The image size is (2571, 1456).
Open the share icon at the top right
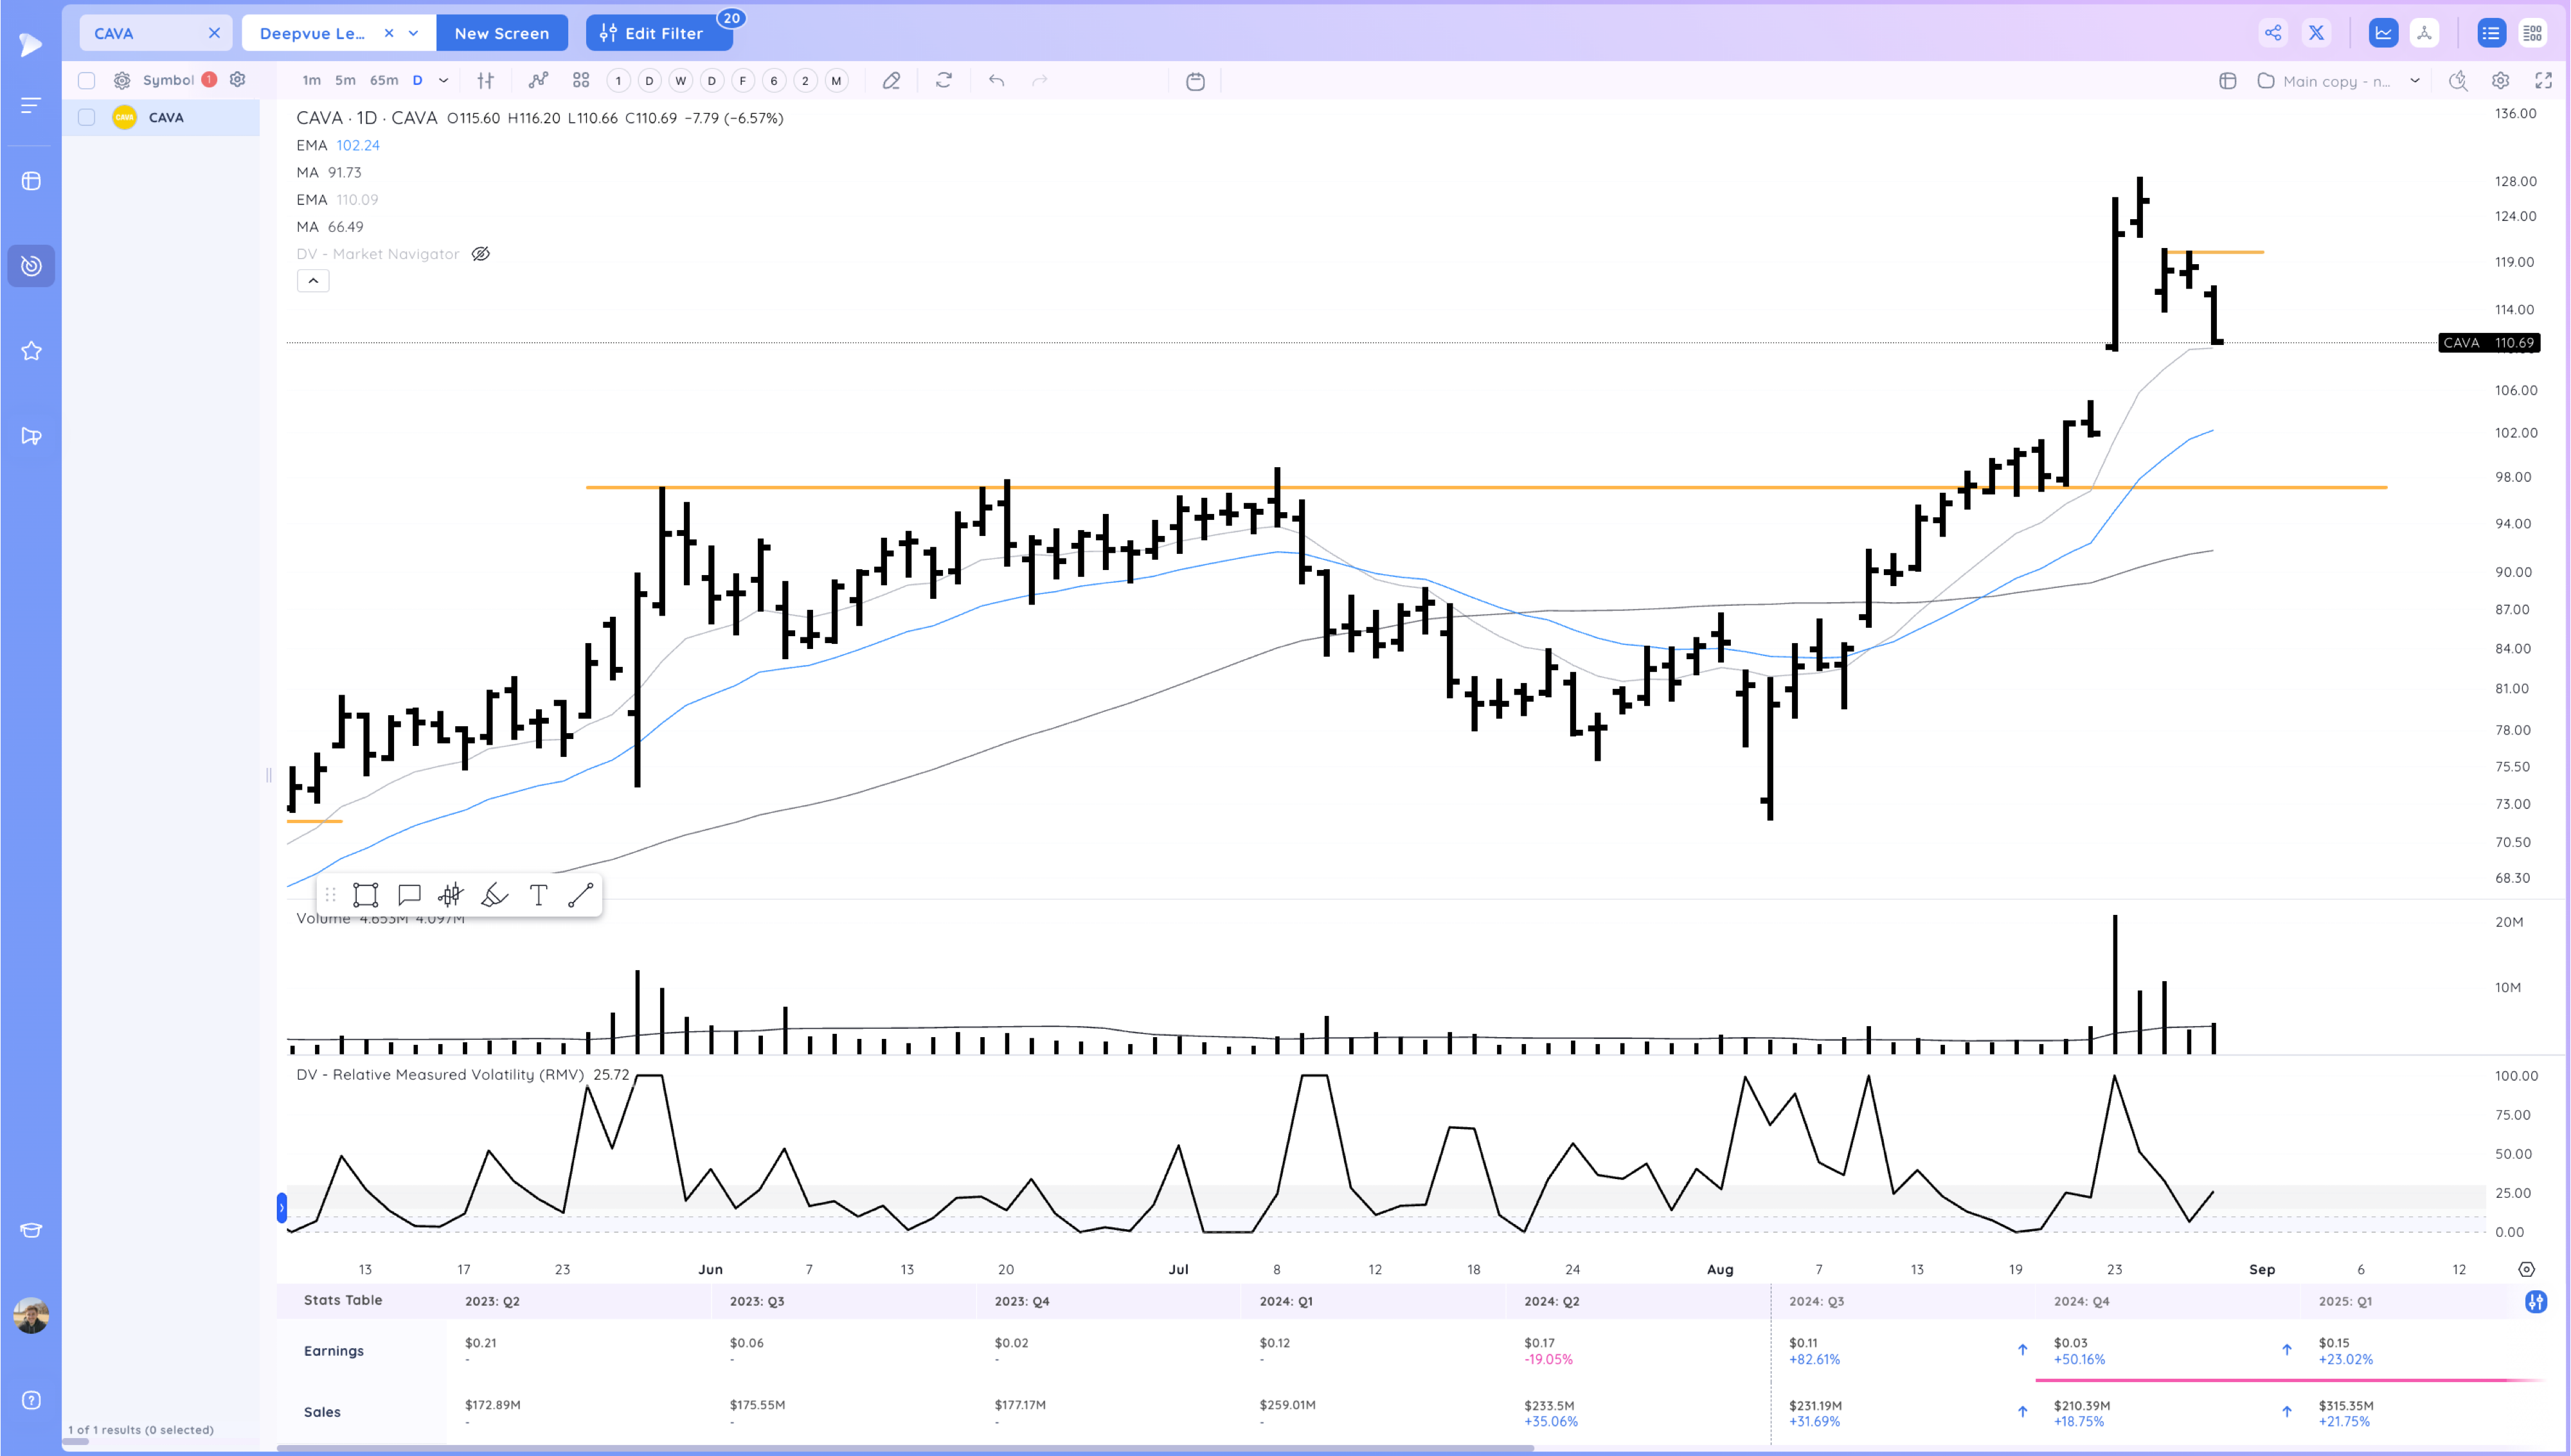coord(2273,33)
